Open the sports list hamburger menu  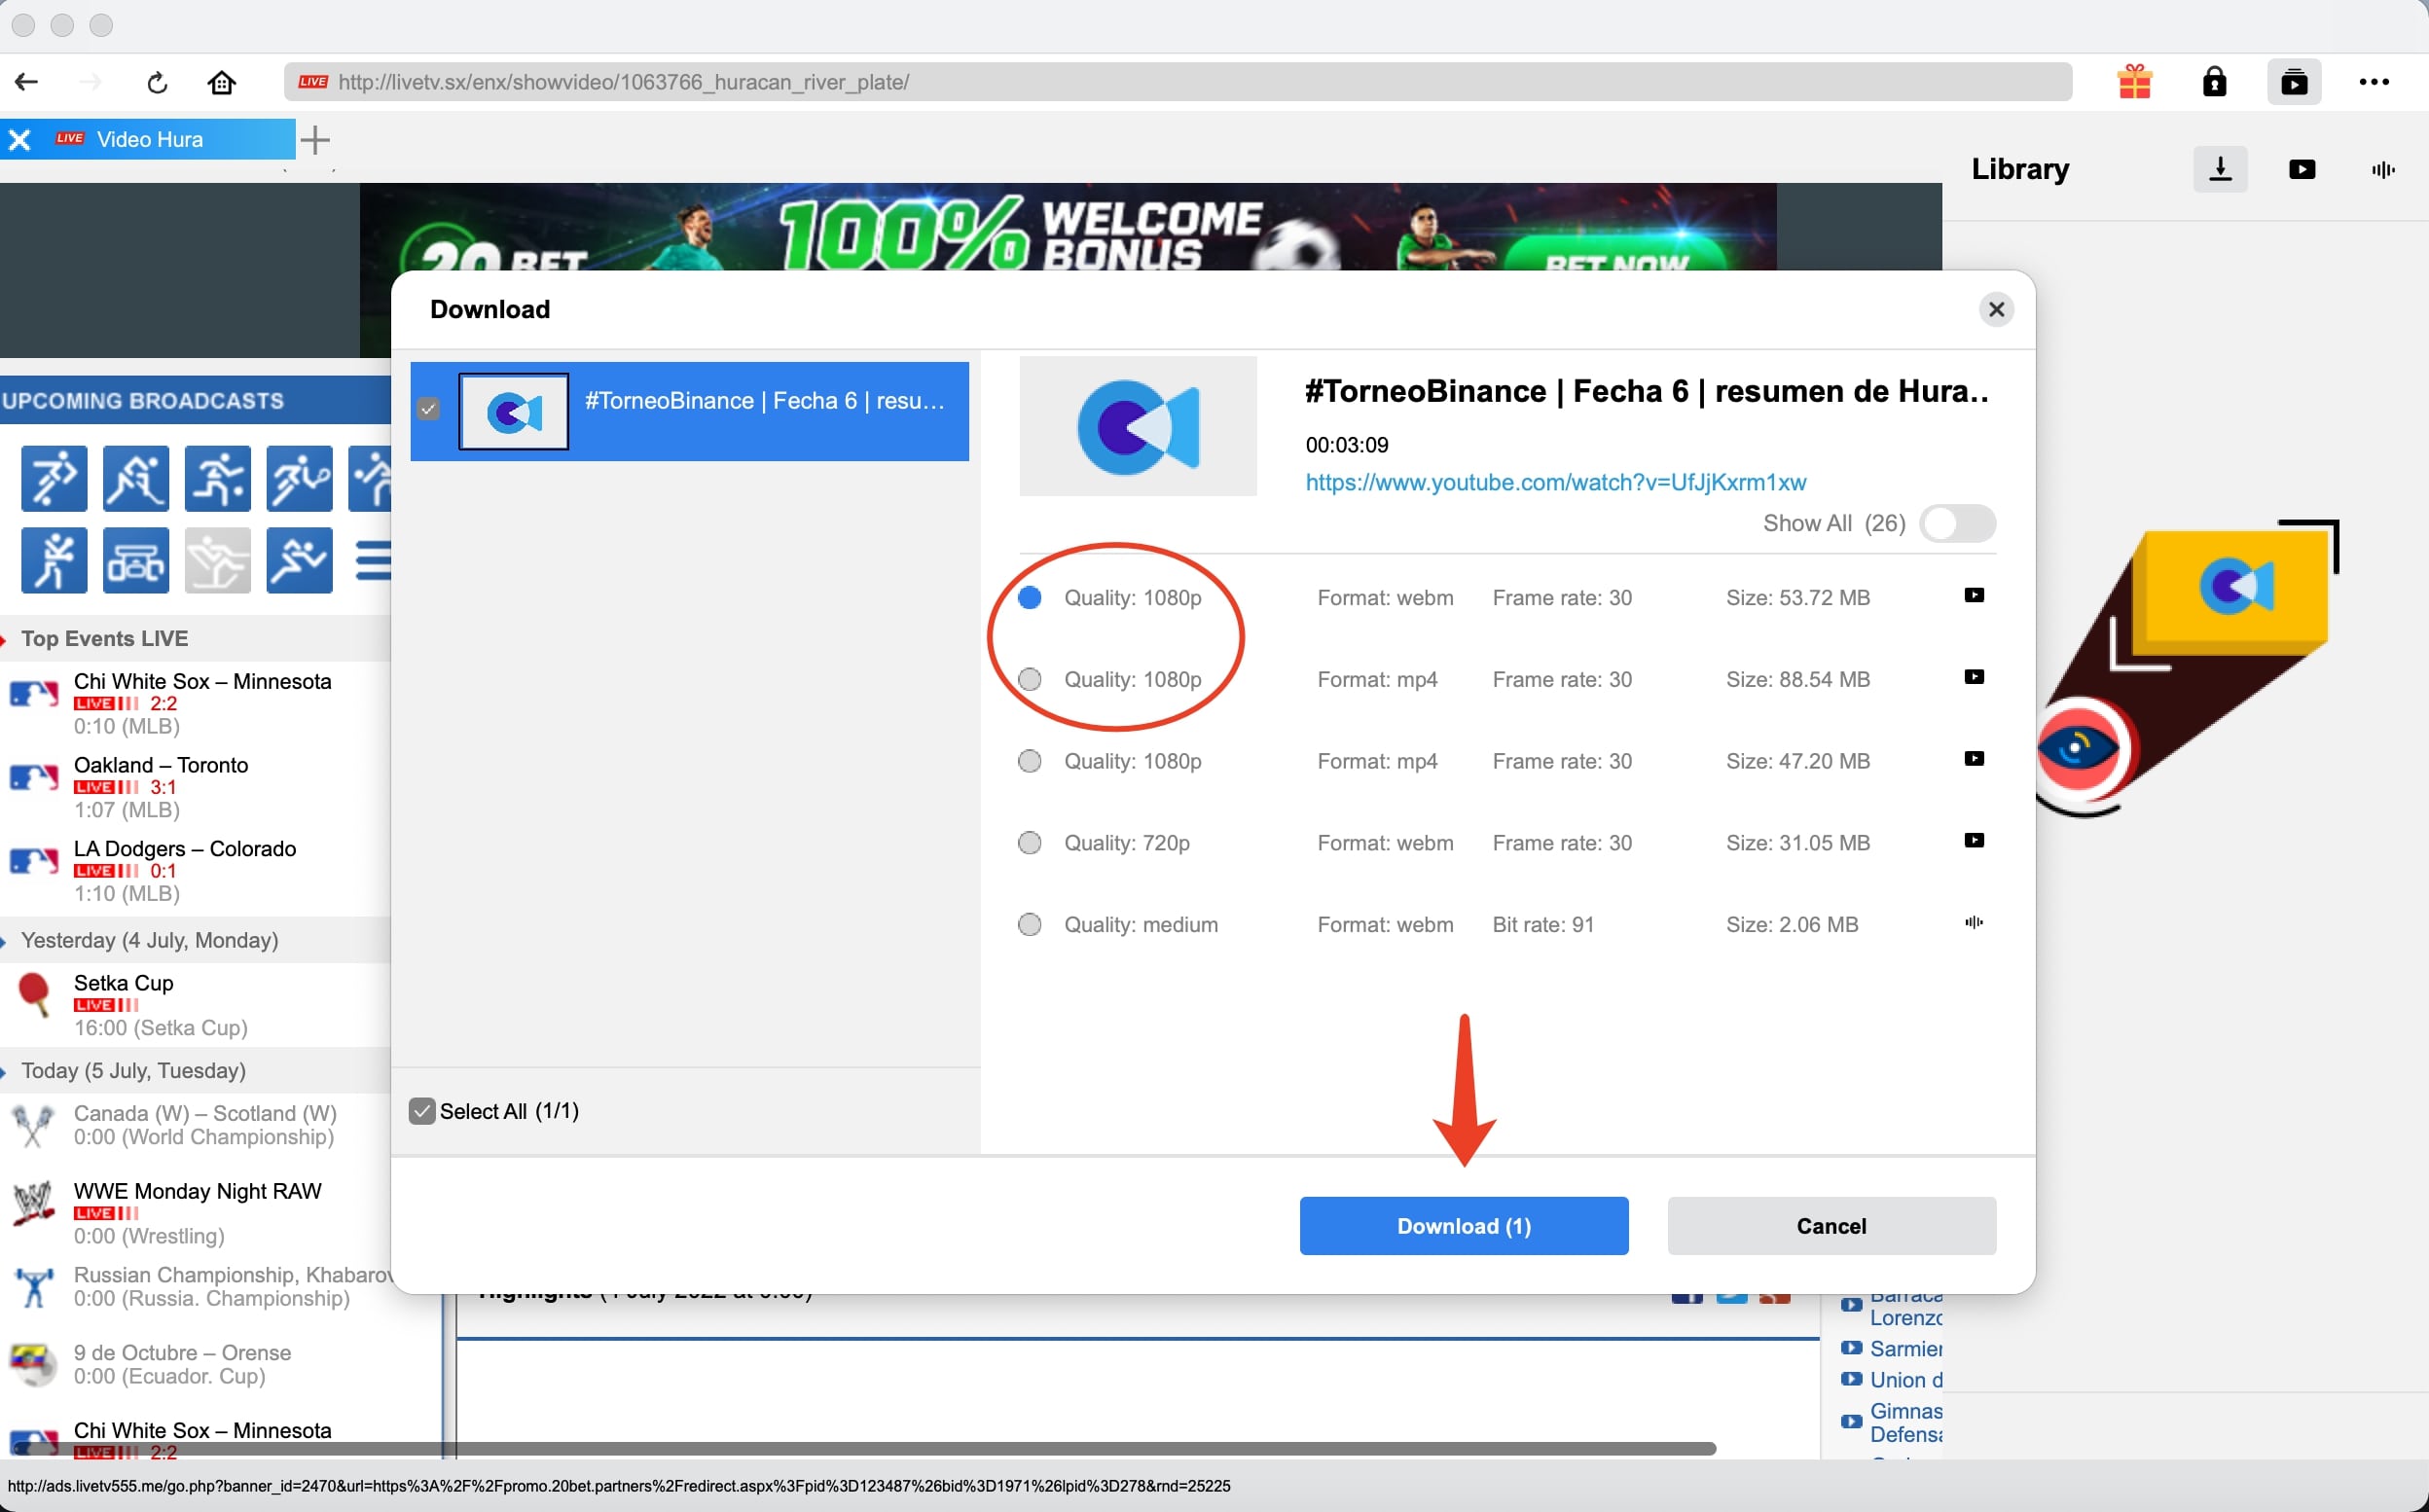[373, 560]
